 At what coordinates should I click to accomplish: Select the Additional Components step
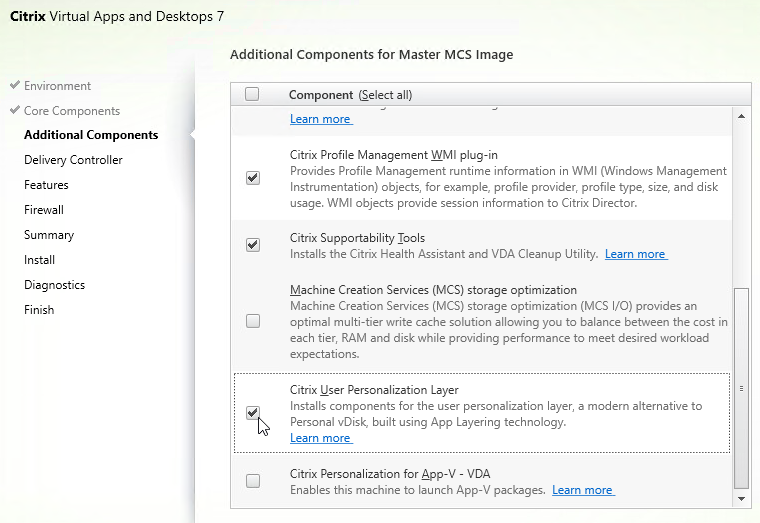(x=91, y=135)
